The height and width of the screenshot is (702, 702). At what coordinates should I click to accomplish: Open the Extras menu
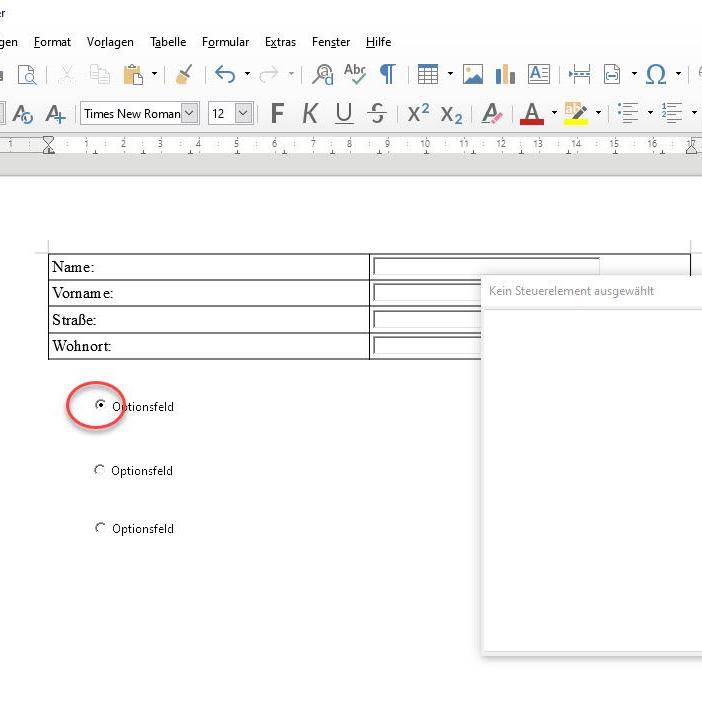[x=280, y=42]
